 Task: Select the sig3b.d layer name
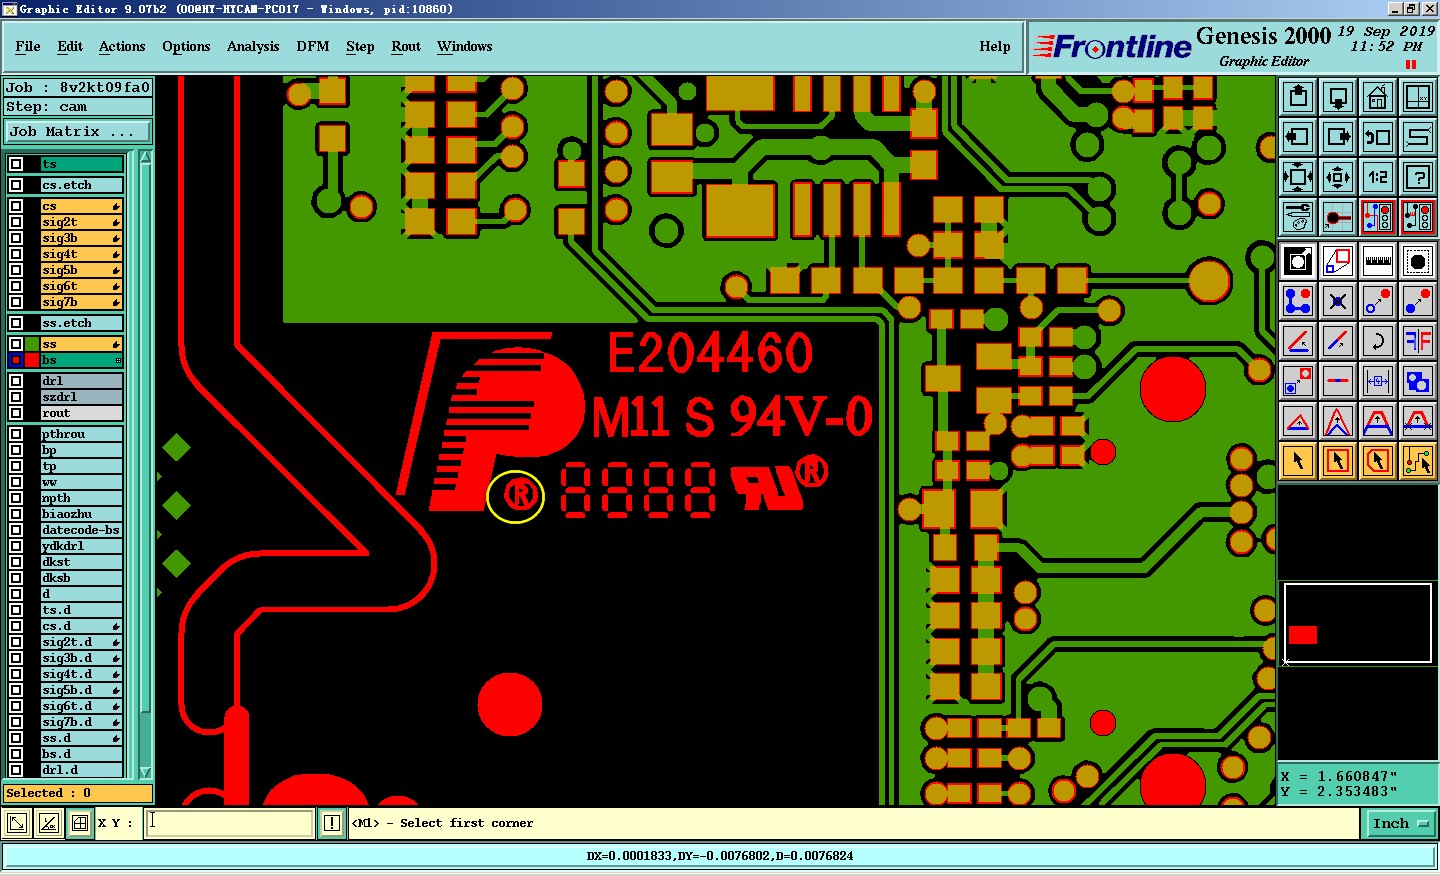(81, 658)
